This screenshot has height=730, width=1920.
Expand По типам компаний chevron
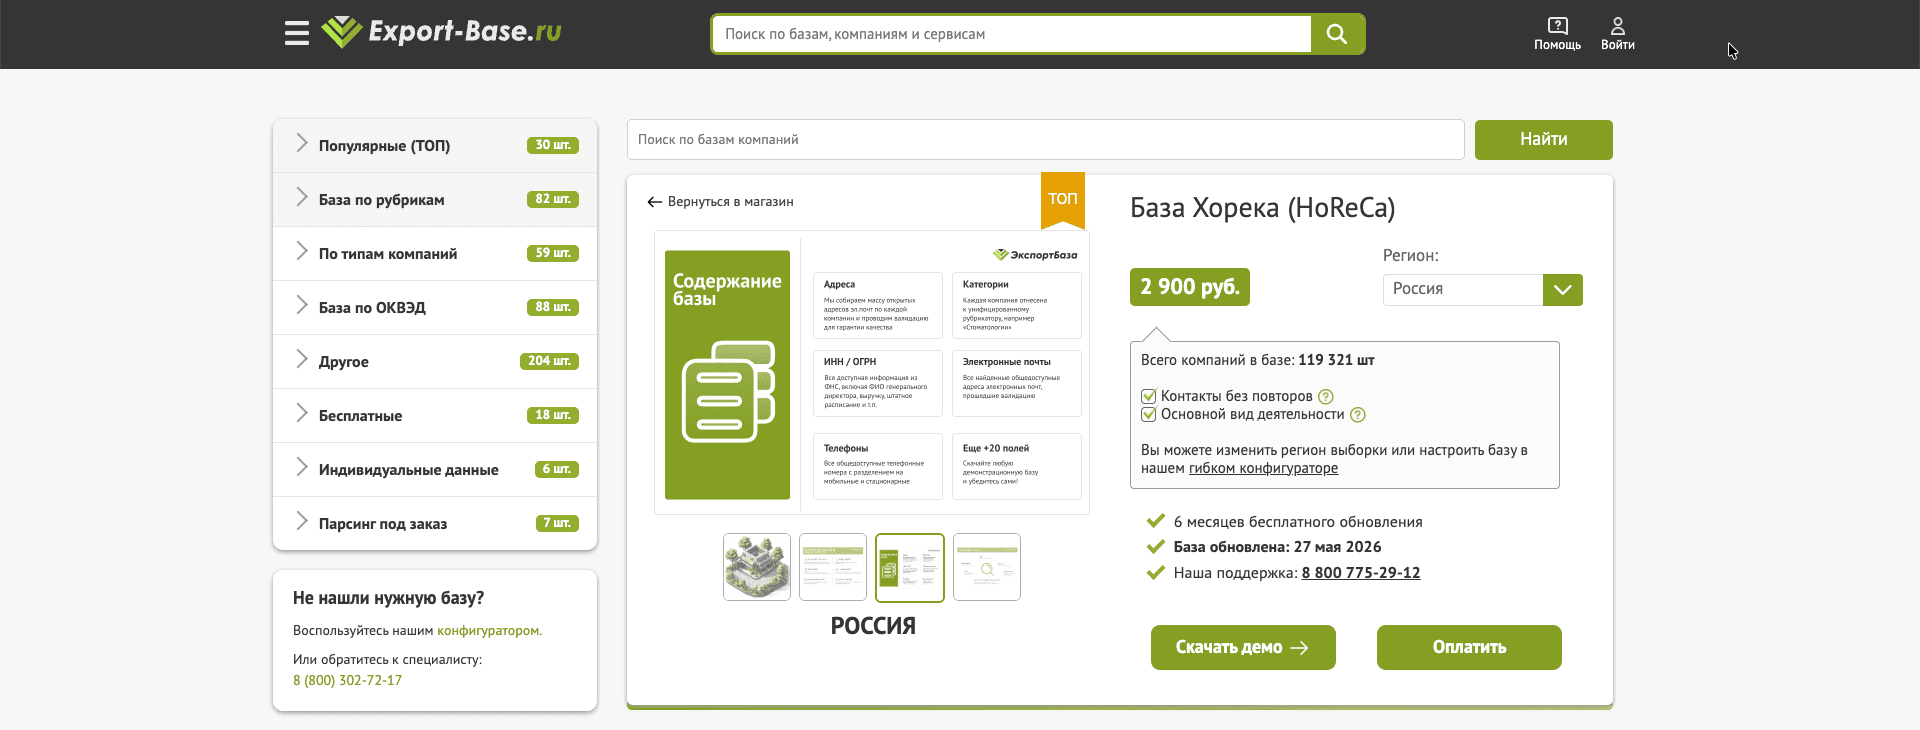pyautogui.click(x=301, y=252)
